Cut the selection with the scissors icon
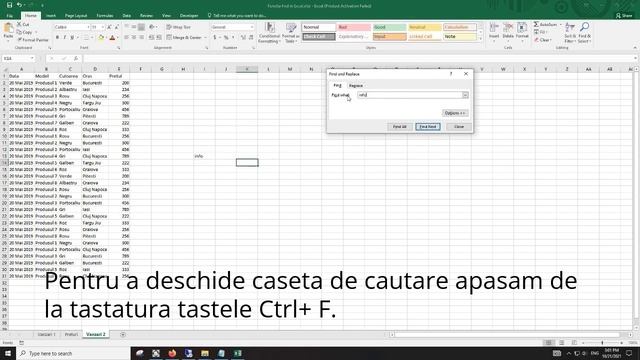Viewport: 640px width, 360px height. pos(19,25)
